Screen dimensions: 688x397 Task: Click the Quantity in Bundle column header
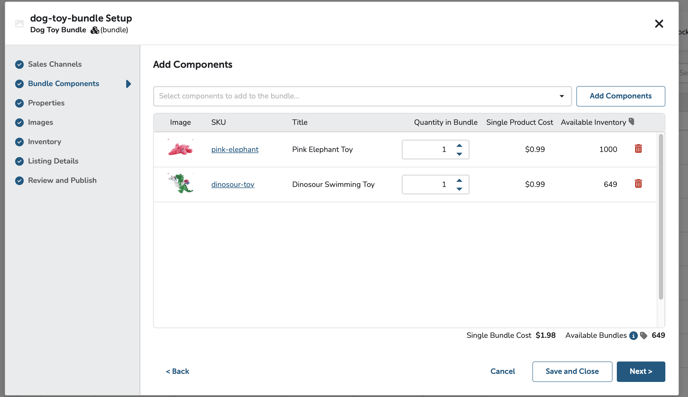click(x=445, y=122)
